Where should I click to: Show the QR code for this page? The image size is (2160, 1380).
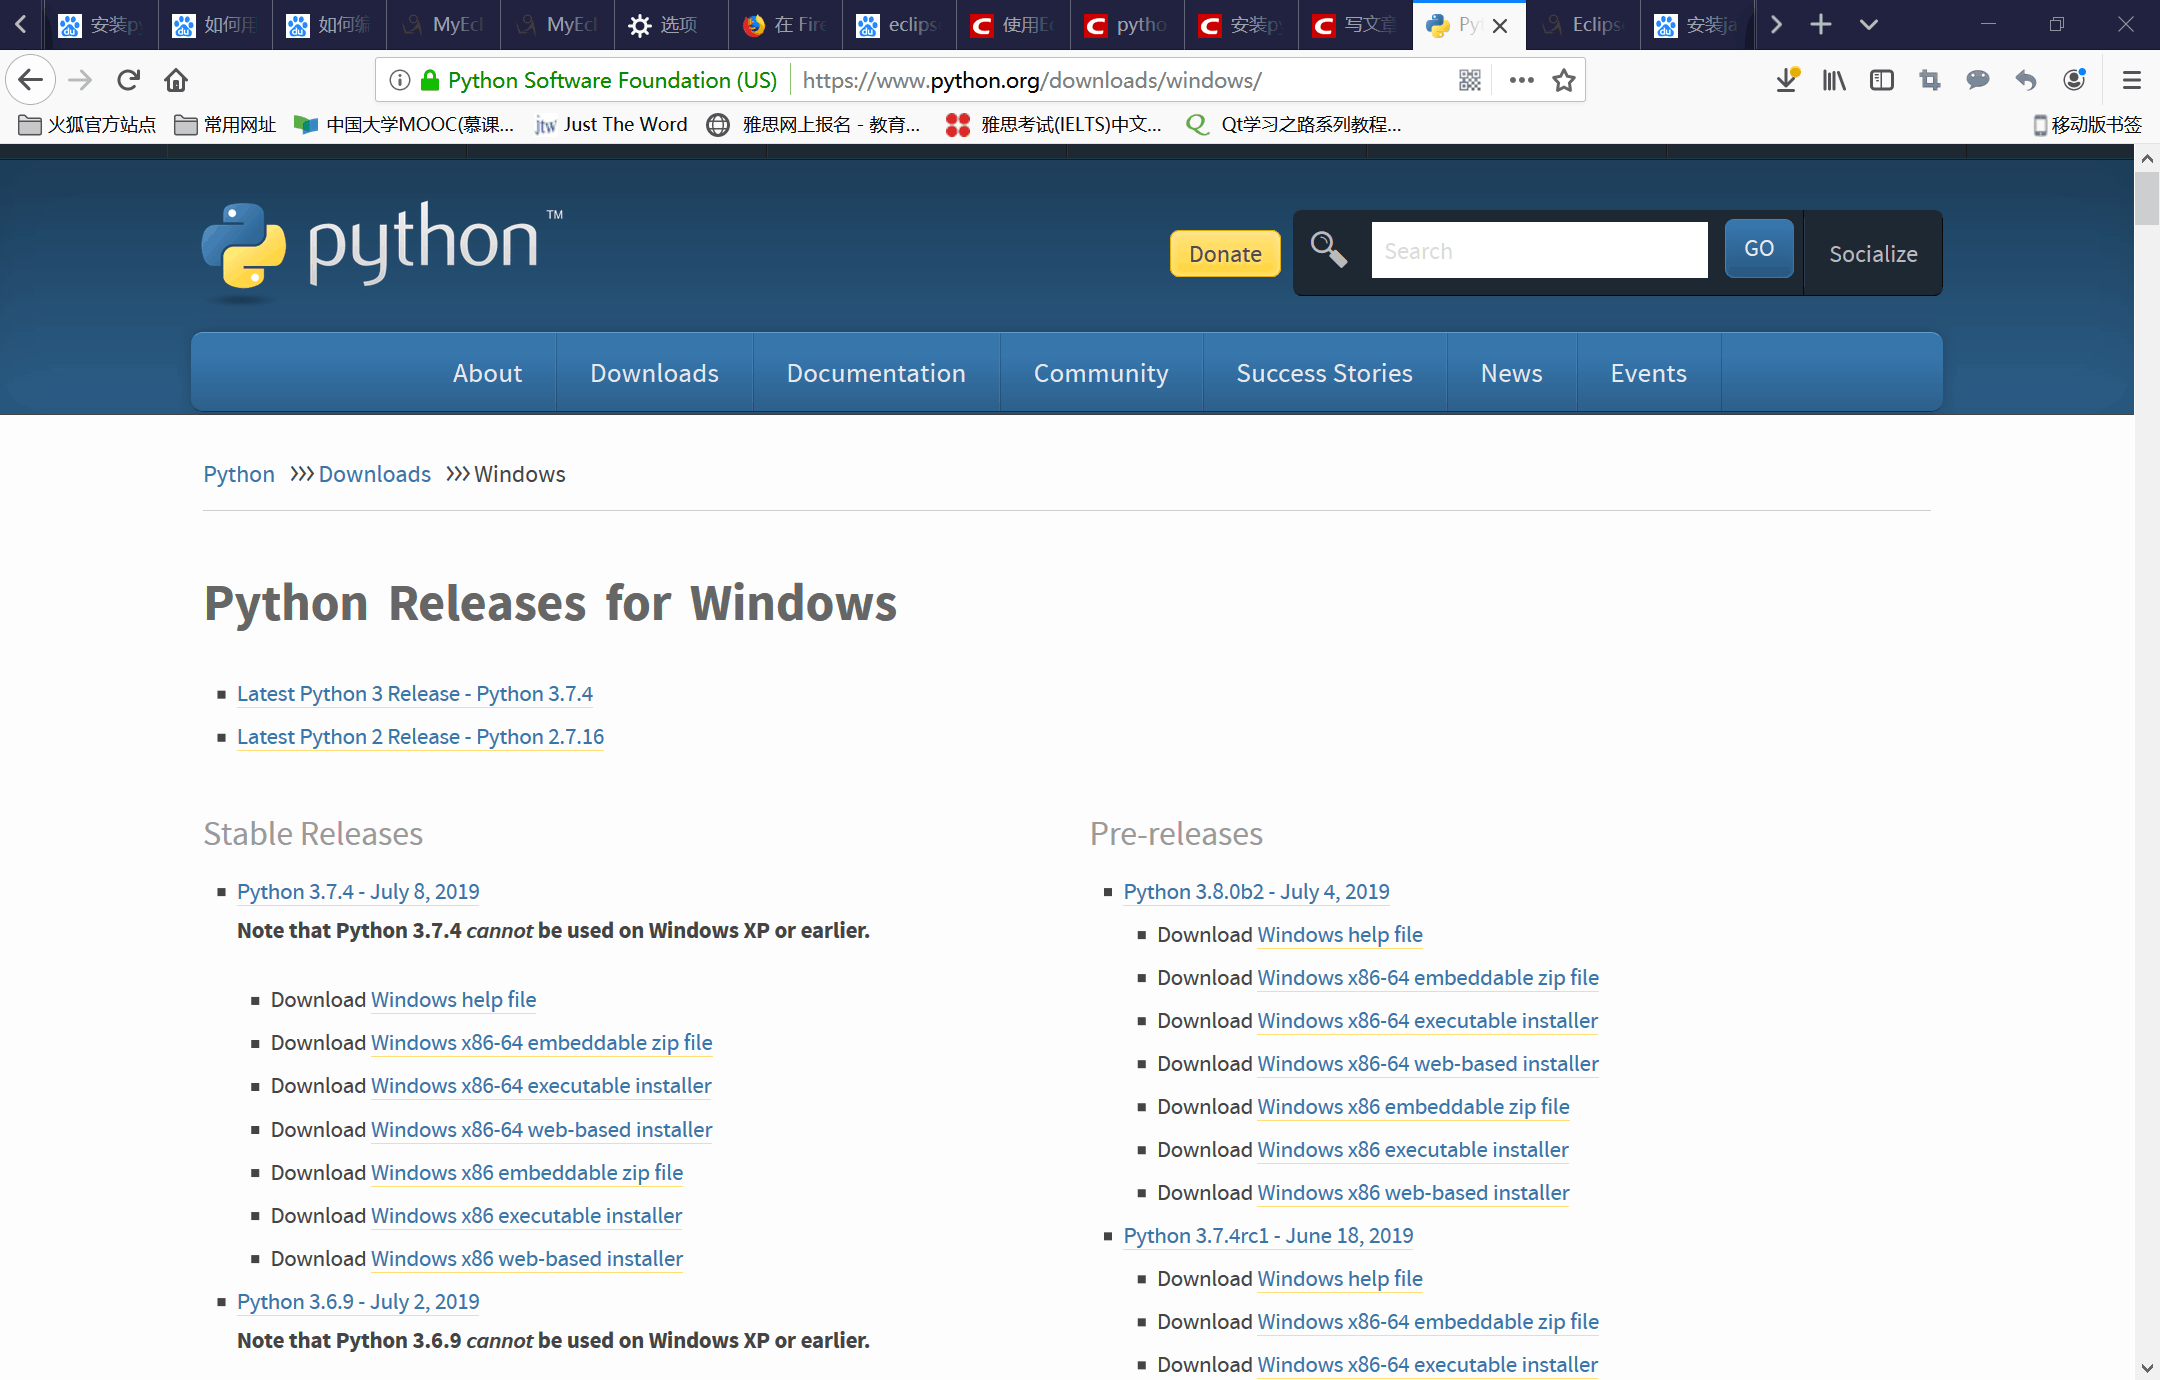pyautogui.click(x=1469, y=80)
